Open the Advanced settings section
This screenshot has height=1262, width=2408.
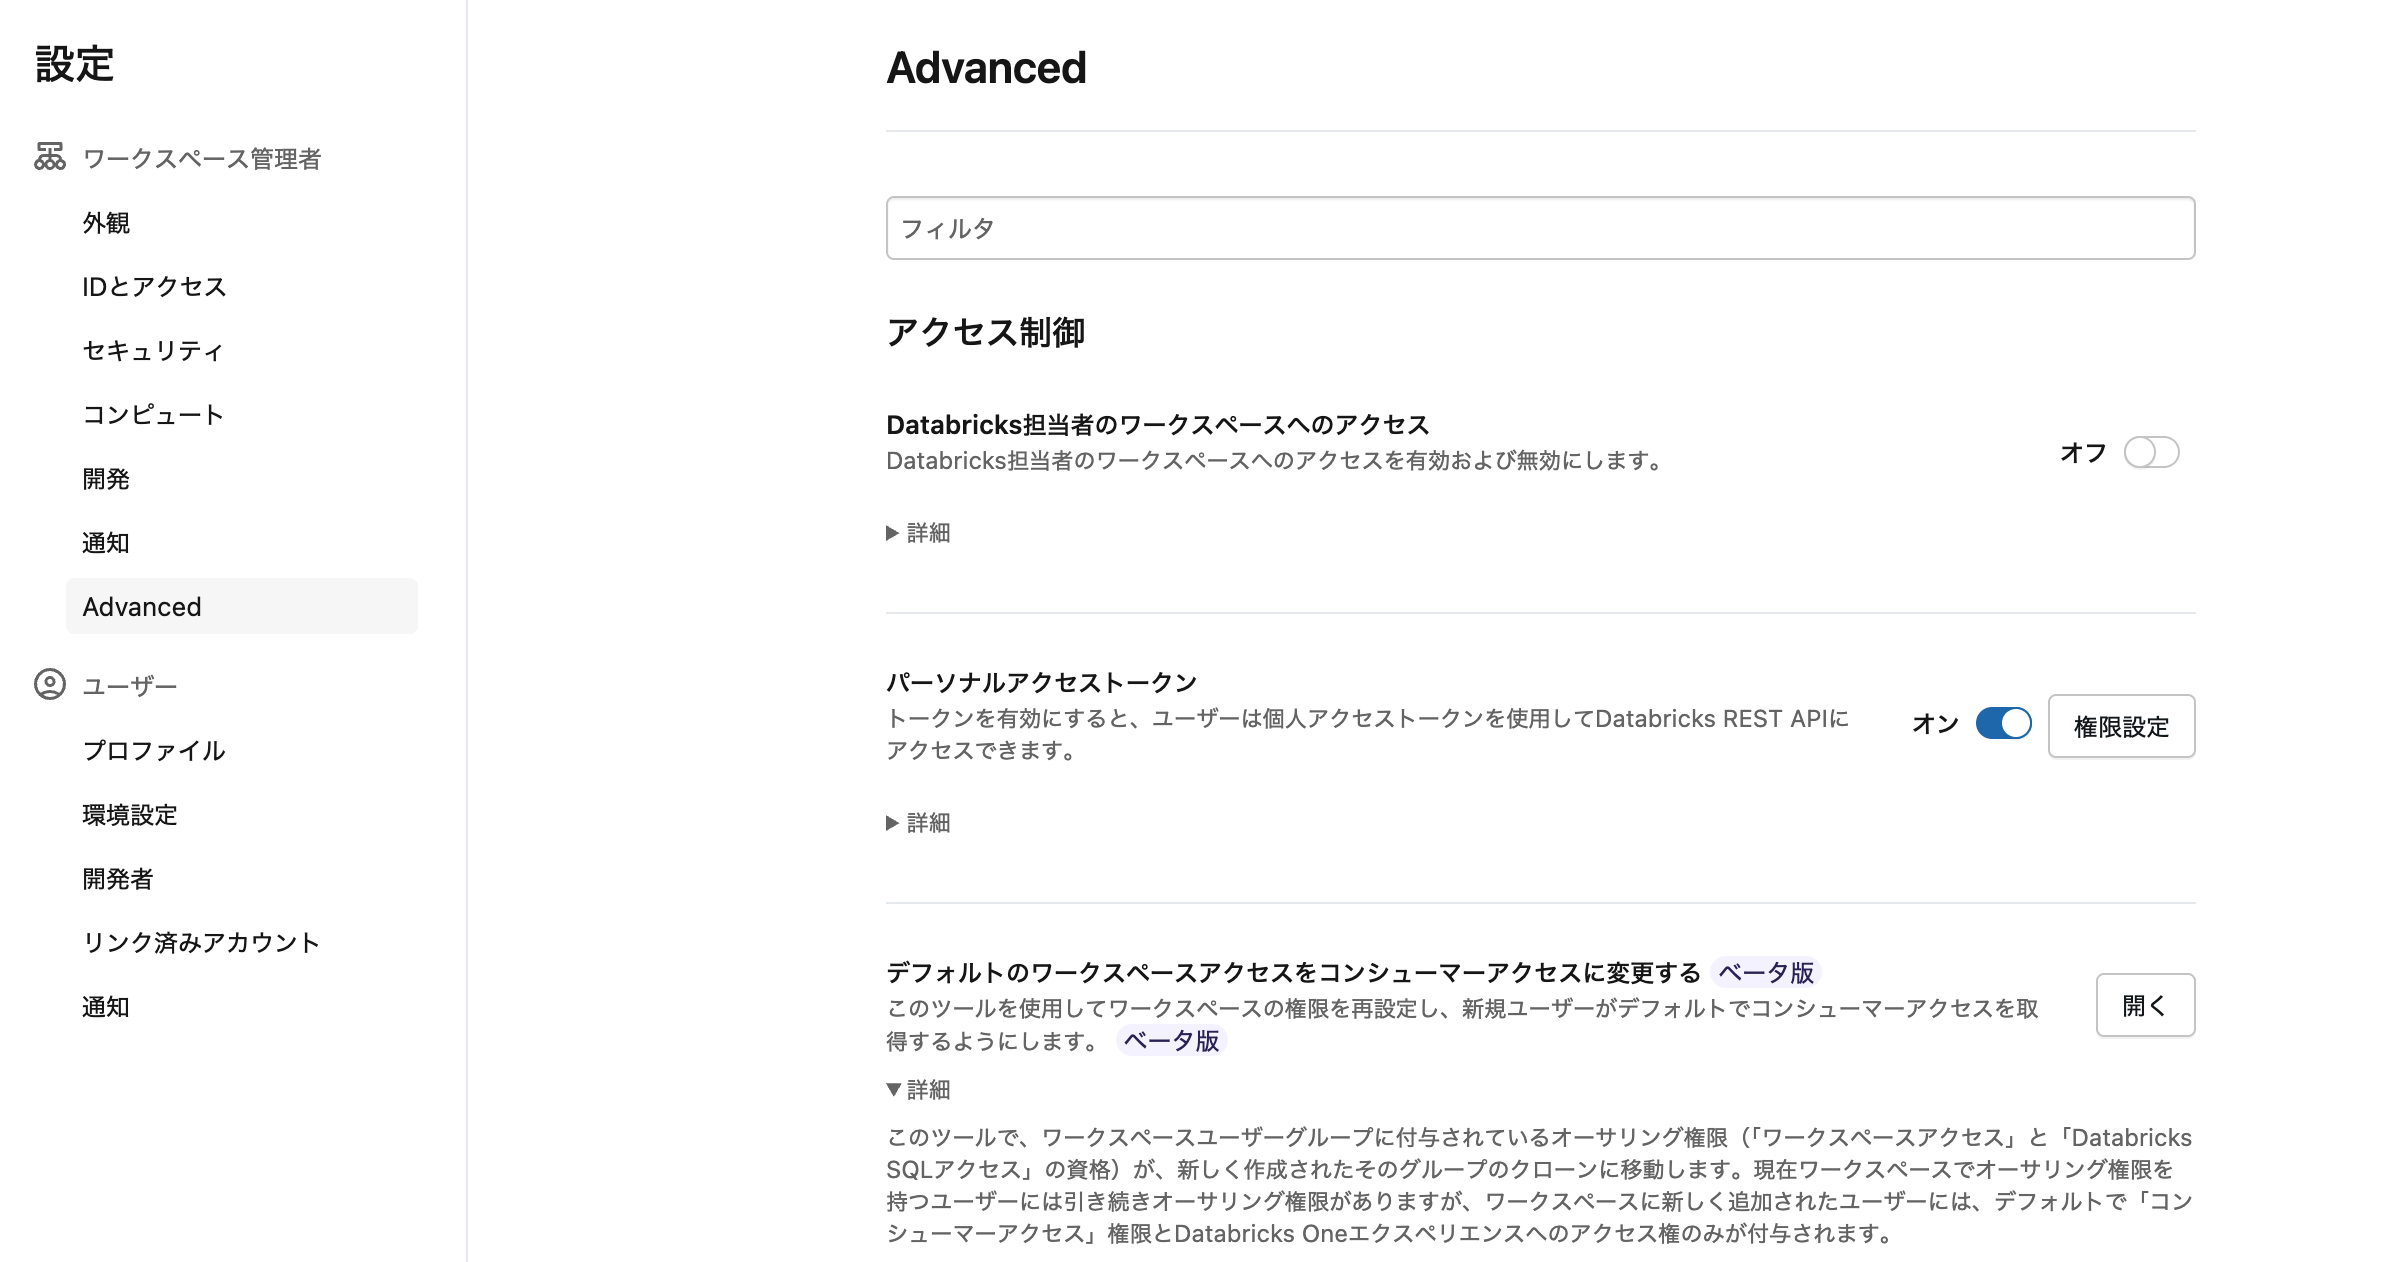click(x=141, y=606)
